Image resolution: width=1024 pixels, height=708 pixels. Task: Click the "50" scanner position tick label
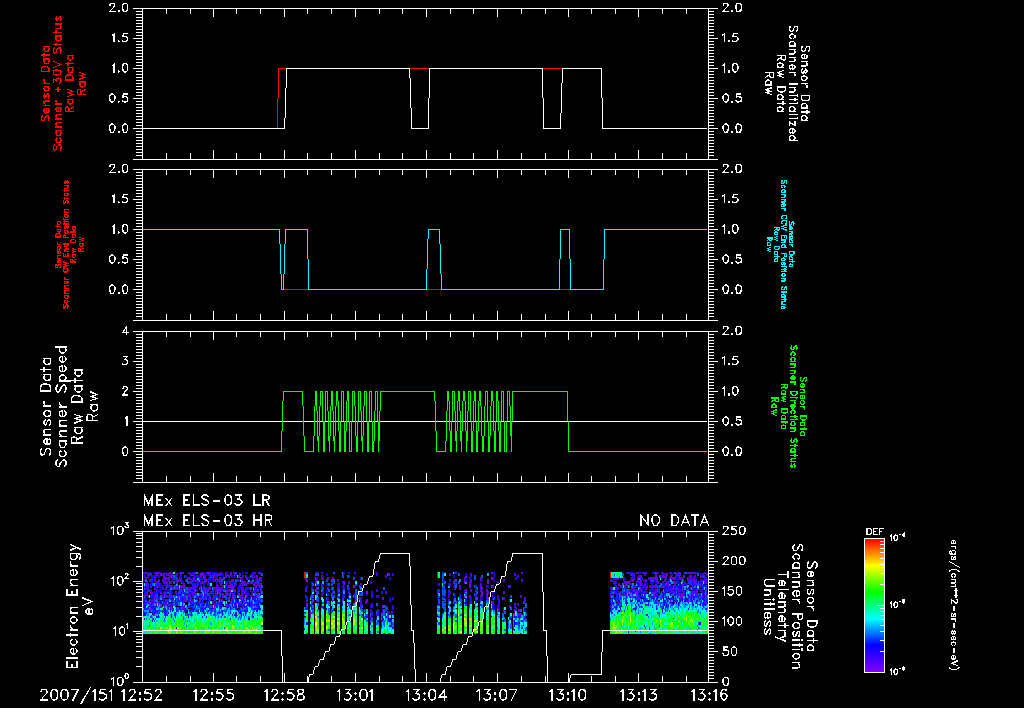point(730,651)
